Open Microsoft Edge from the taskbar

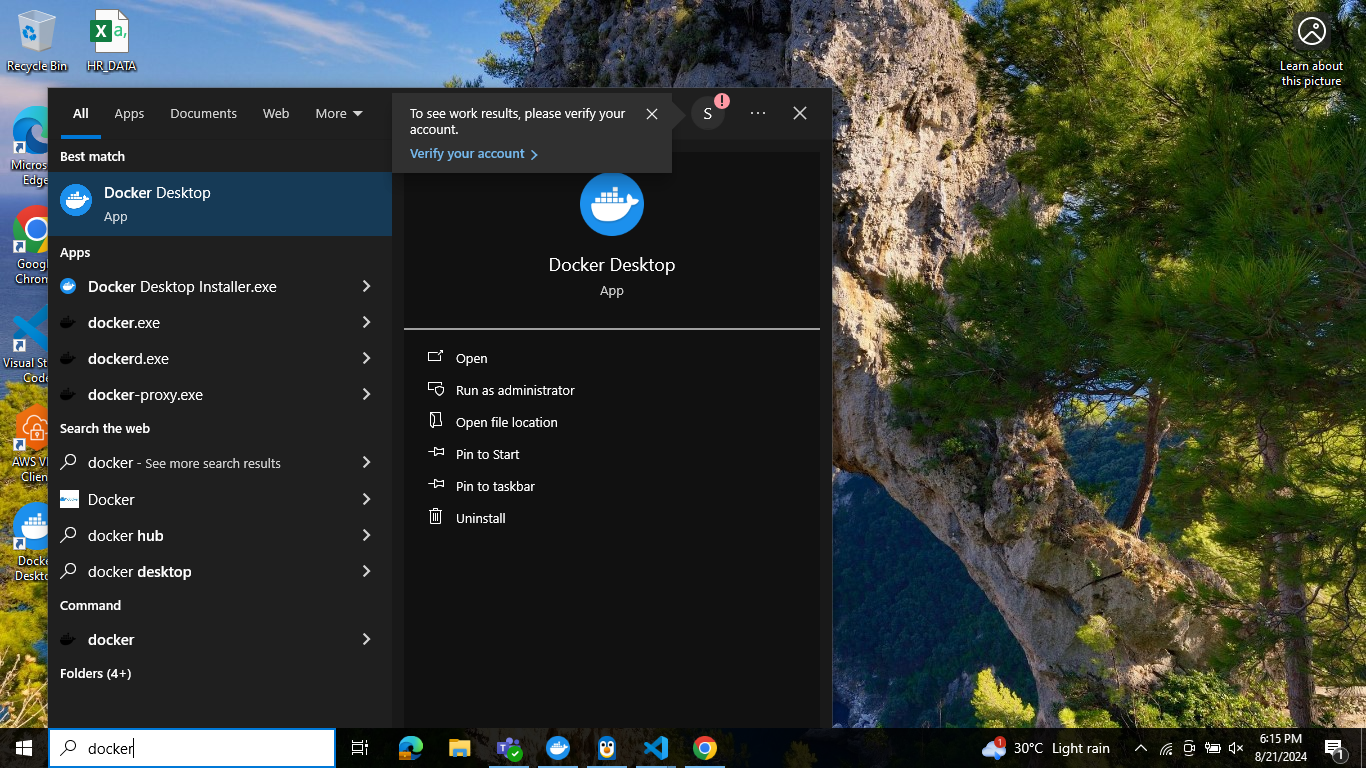tap(410, 748)
